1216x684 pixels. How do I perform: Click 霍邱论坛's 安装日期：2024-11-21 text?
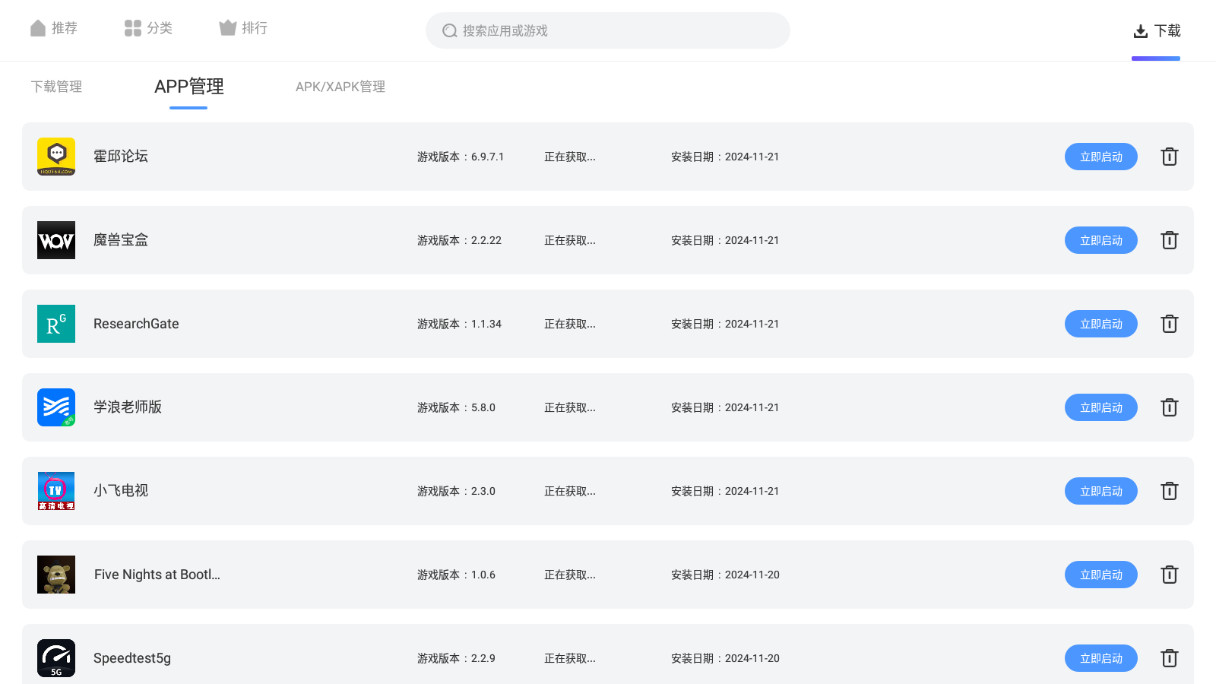[x=725, y=157]
